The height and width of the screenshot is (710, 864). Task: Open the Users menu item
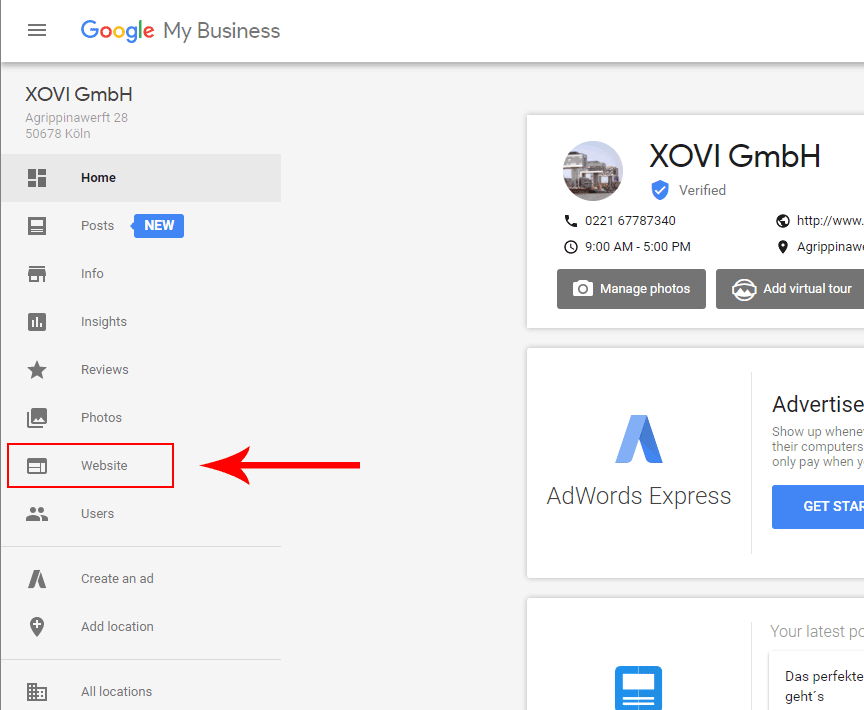coord(141,514)
